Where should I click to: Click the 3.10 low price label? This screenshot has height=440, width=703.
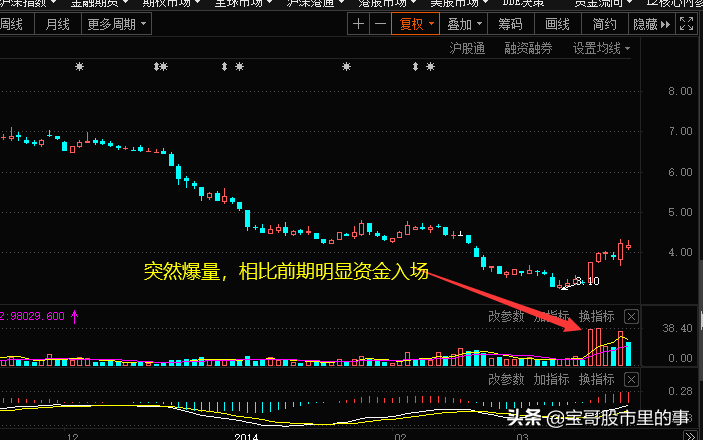tap(588, 281)
